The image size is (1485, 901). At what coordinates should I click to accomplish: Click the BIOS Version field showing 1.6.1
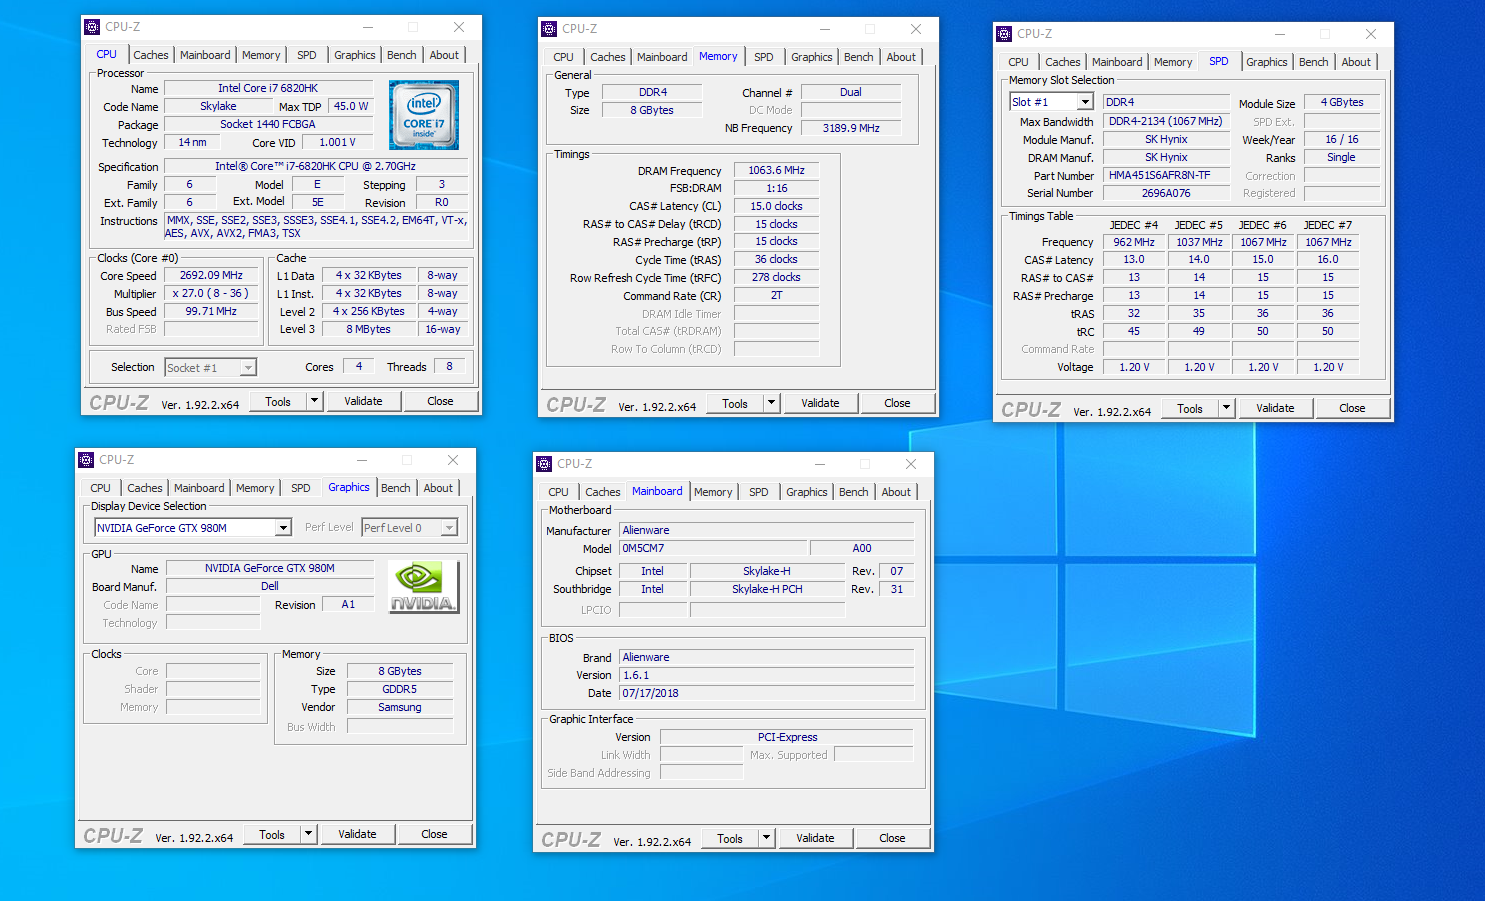(x=765, y=675)
